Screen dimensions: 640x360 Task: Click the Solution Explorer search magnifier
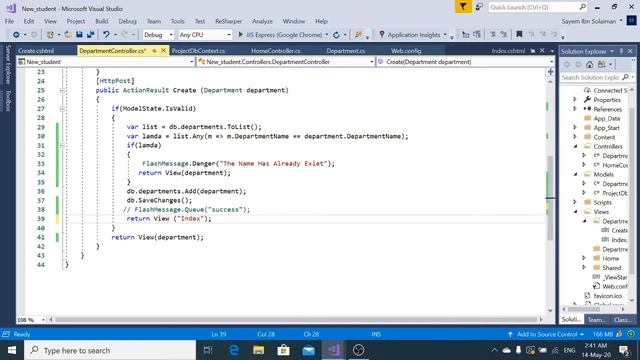pyautogui.click(x=625, y=77)
